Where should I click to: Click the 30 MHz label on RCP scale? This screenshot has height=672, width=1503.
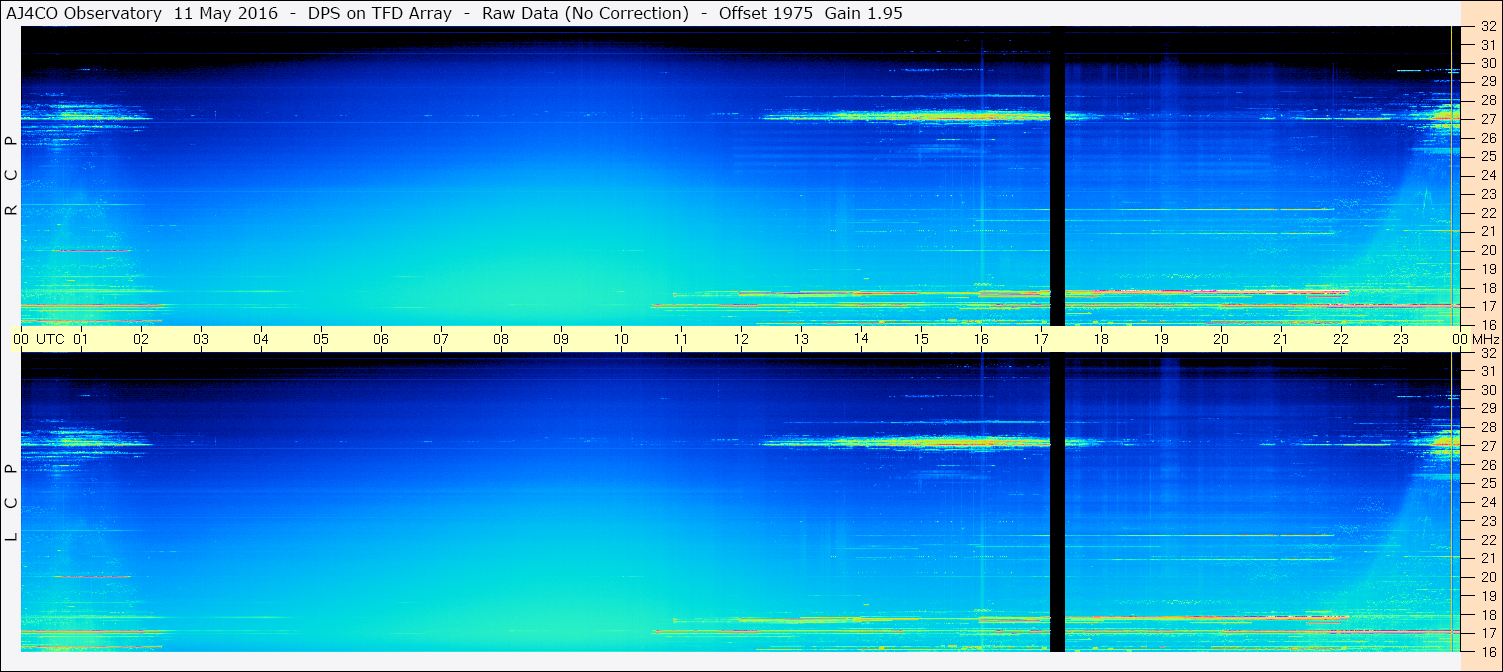point(1487,63)
